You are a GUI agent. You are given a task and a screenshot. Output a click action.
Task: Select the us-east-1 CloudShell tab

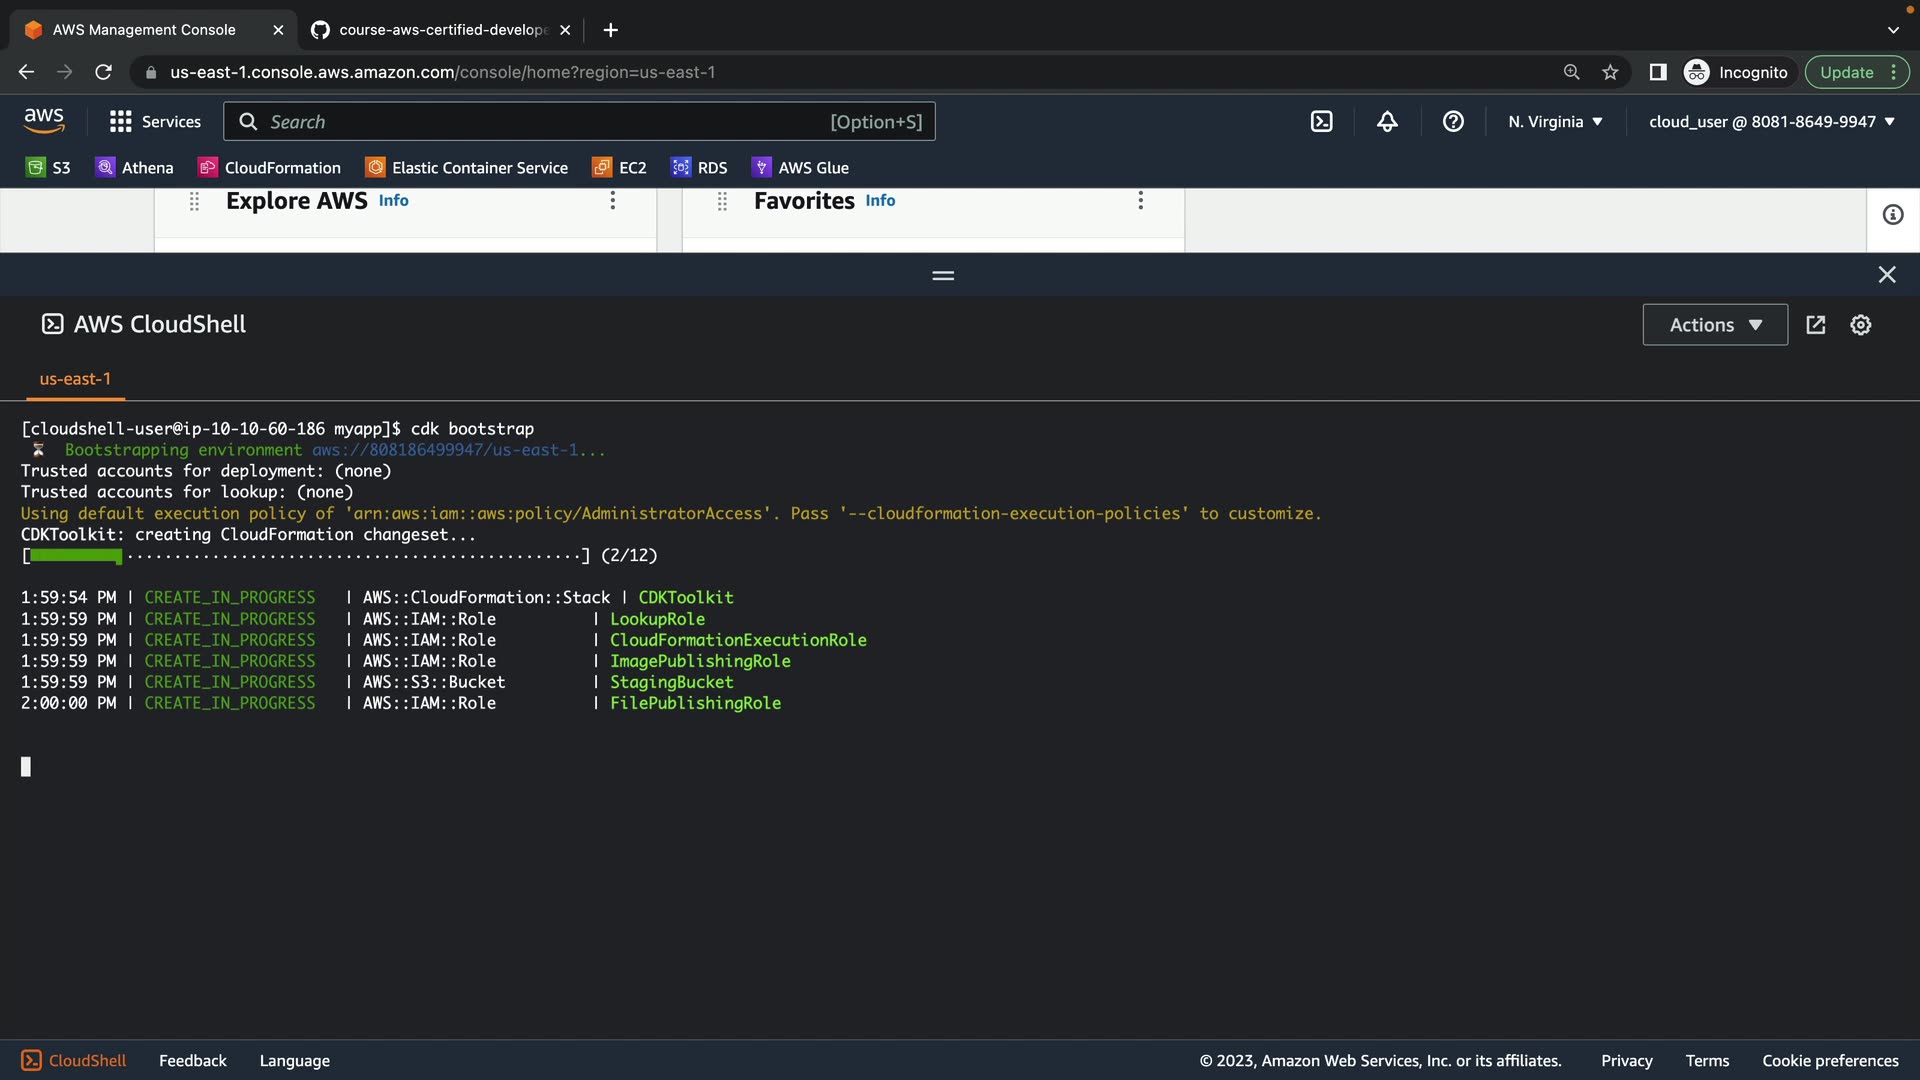click(x=75, y=379)
